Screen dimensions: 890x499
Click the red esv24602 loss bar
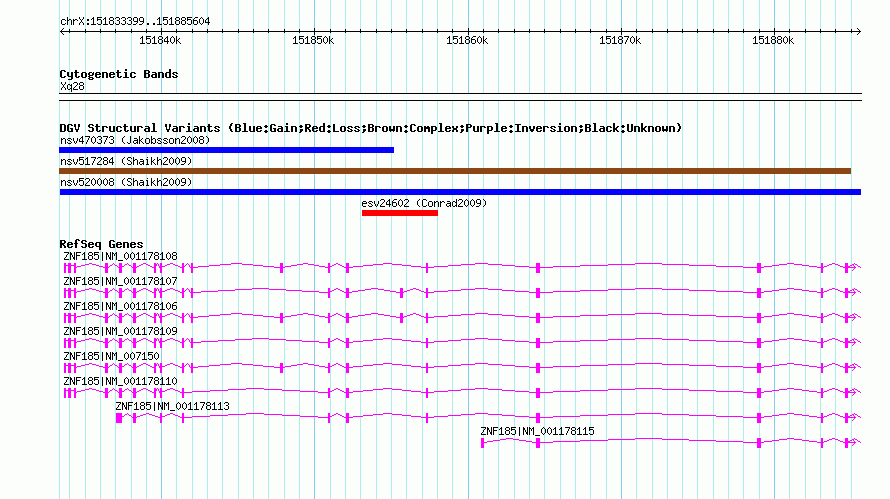[400, 213]
